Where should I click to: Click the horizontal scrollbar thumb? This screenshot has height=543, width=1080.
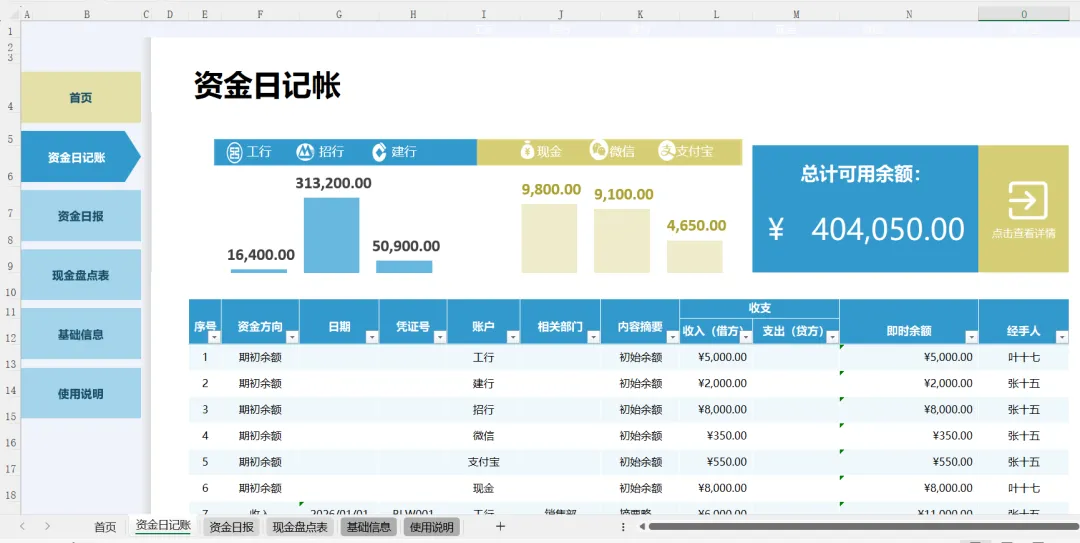click(x=864, y=526)
